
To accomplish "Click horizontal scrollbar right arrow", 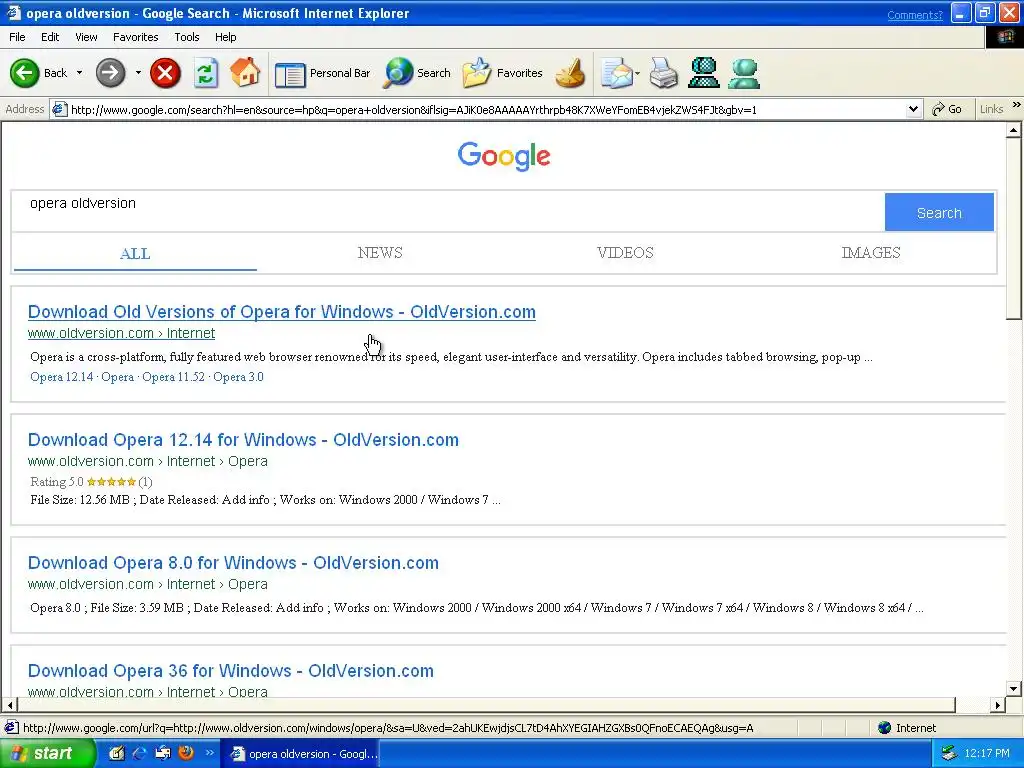I will pyautogui.click(x=997, y=705).
